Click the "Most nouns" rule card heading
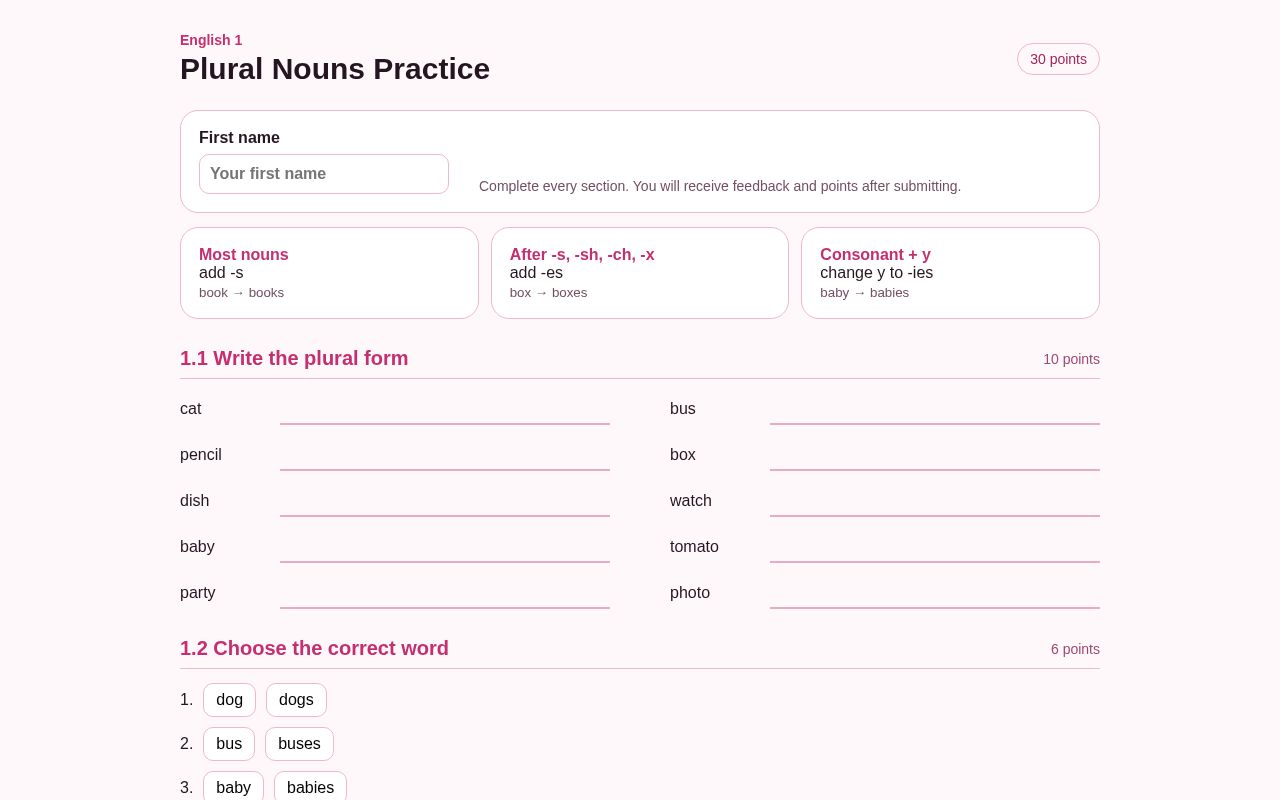This screenshot has height=800, width=1280. click(x=244, y=255)
